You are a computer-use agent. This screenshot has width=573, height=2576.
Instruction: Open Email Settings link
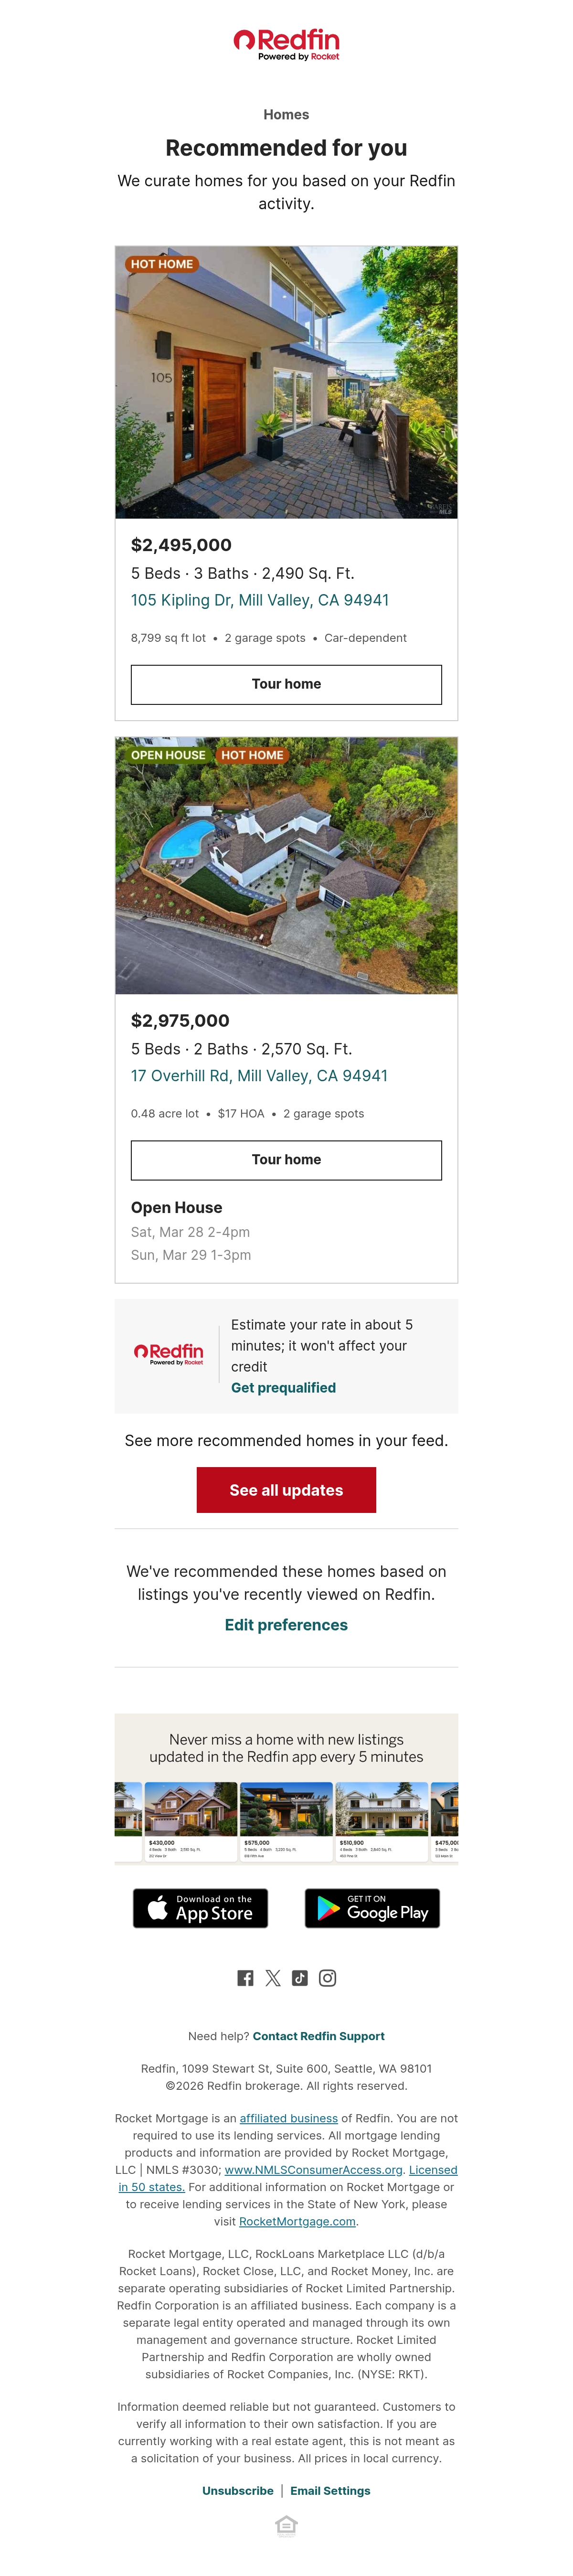coord(330,2490)
